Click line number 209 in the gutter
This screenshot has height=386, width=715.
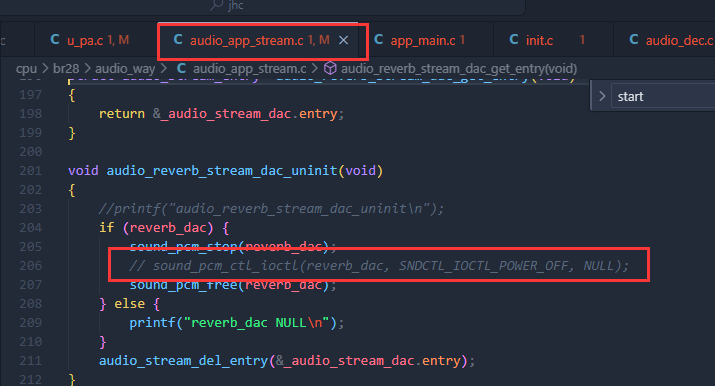pos(31,323)
